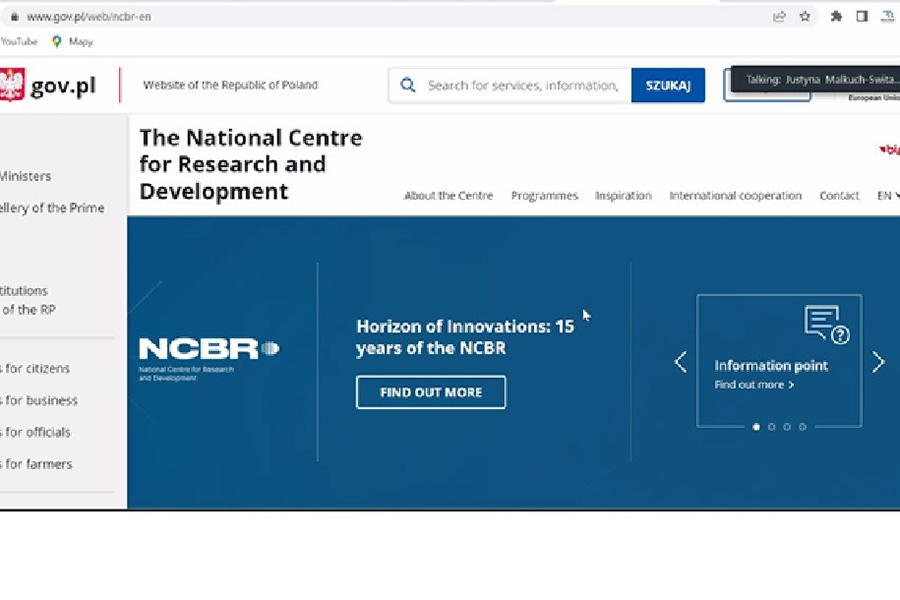Click the NCBR logo in banner
Screen dimensions: 900x600
click(x=208, y=358)
